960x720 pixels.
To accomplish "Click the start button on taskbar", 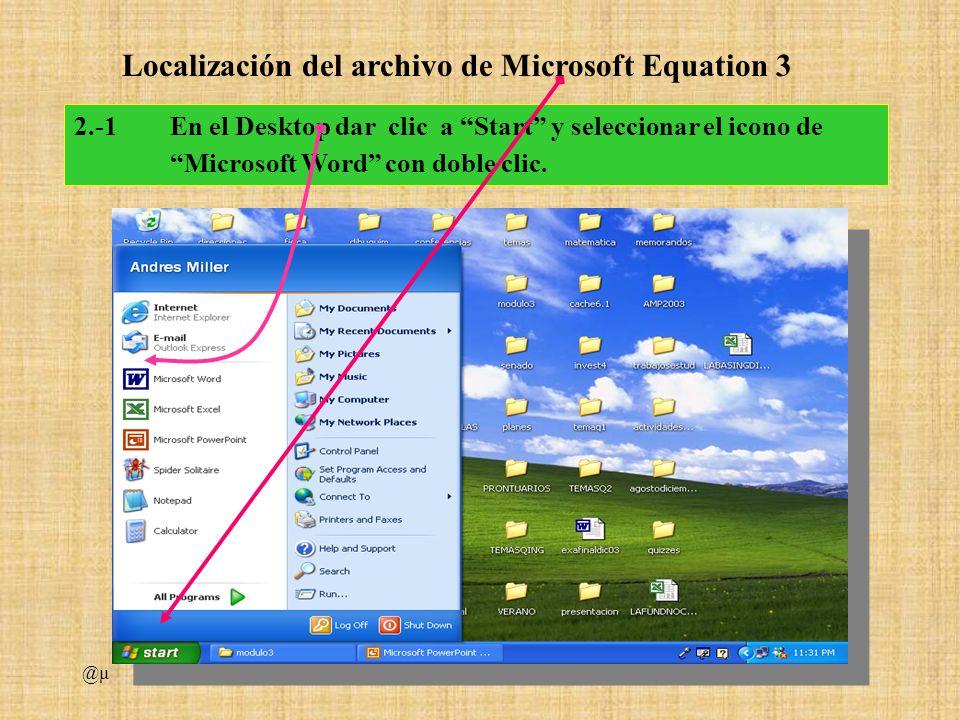I will point(156,653).
